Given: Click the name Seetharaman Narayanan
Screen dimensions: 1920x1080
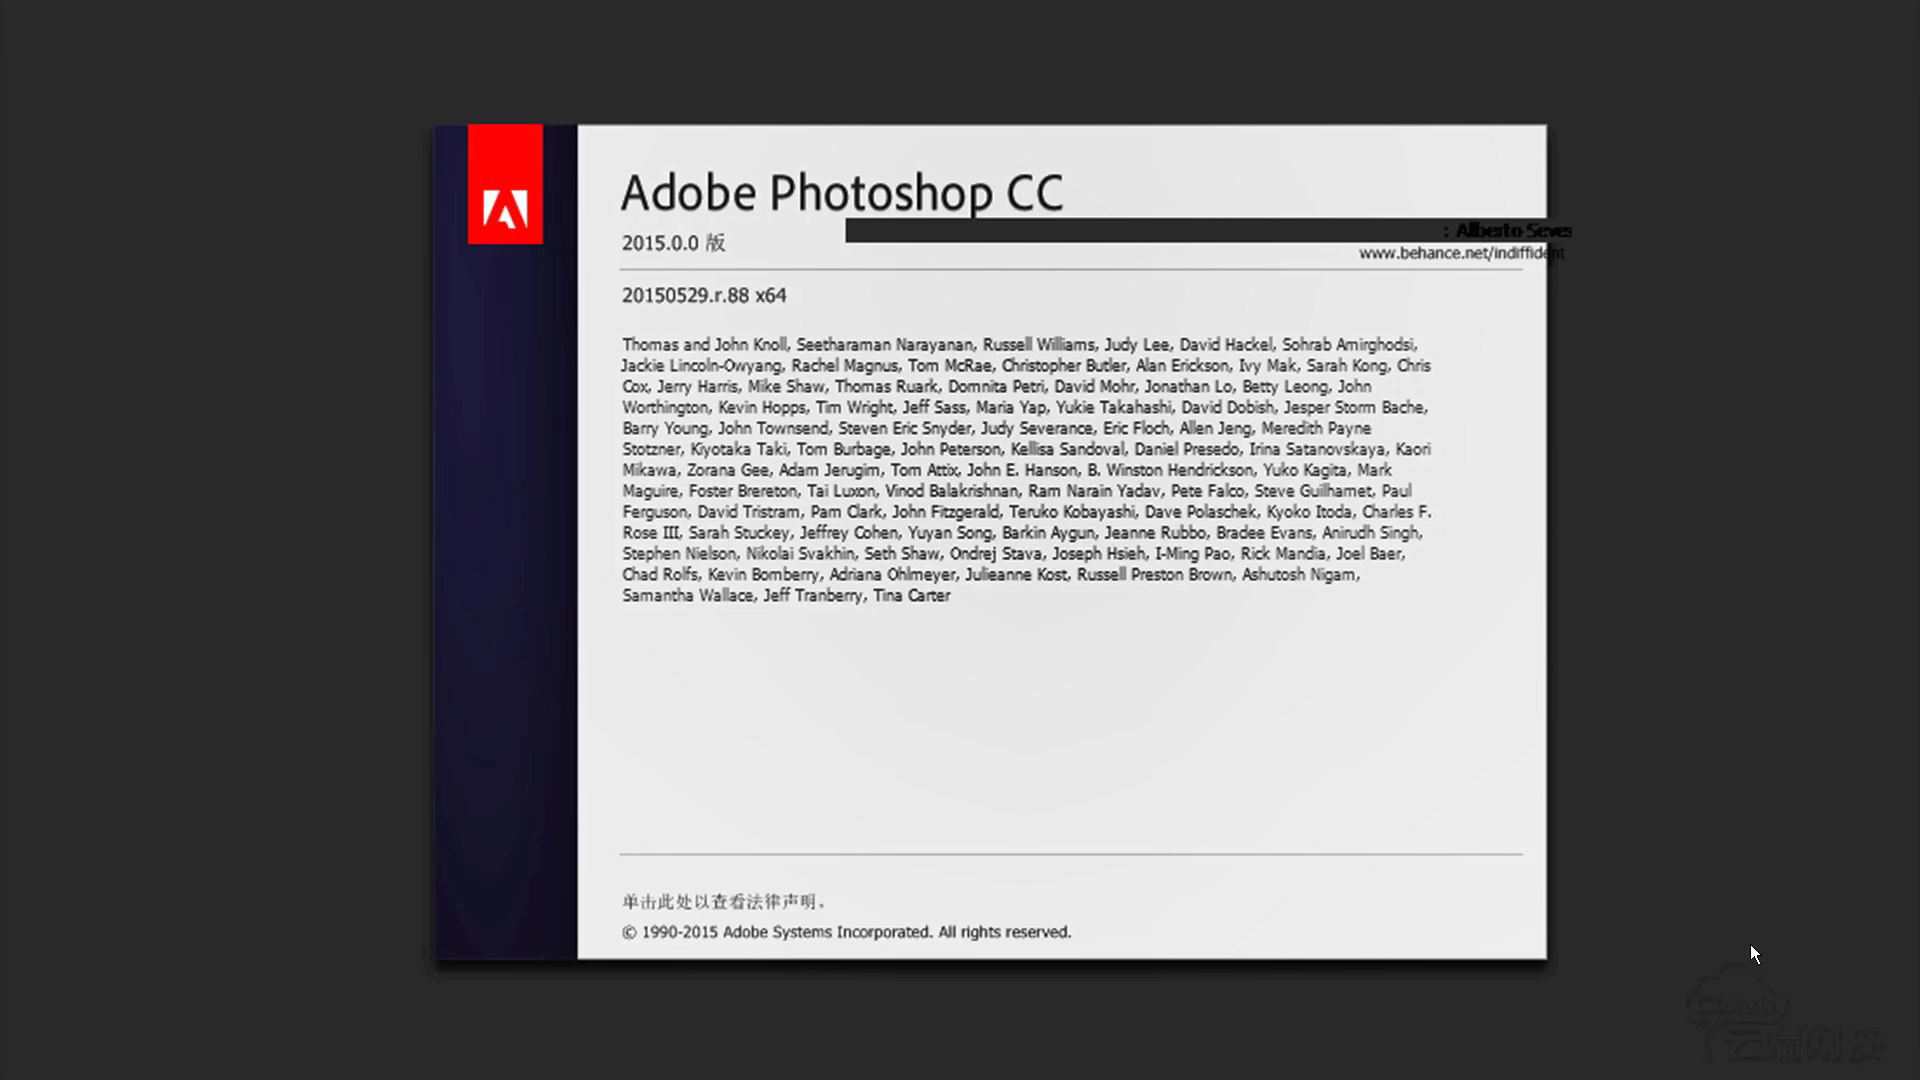Looking at the screenshot, I should (884, 345).
